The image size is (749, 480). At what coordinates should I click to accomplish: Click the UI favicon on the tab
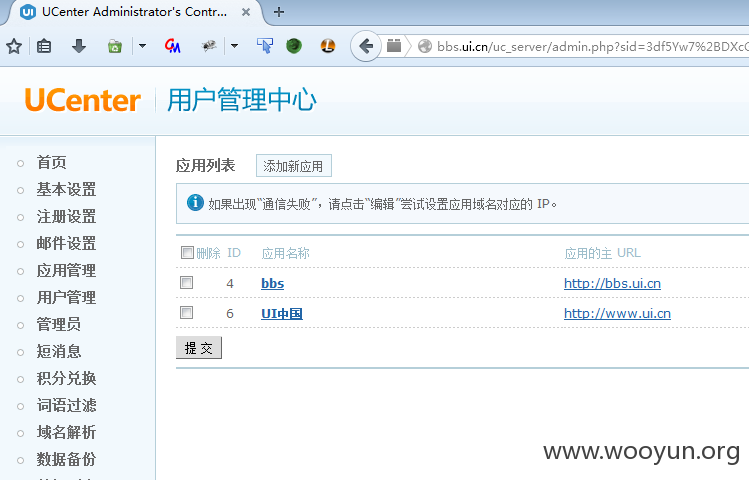28,12
